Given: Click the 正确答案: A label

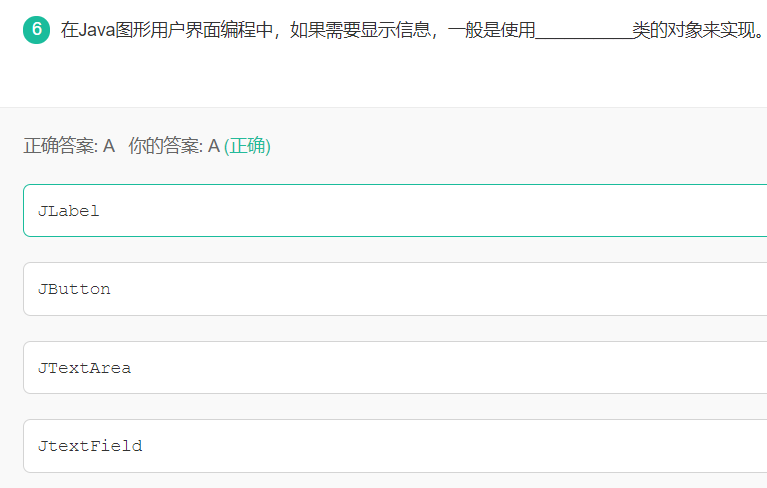Looking at the screenshot, I should point(69,146).
